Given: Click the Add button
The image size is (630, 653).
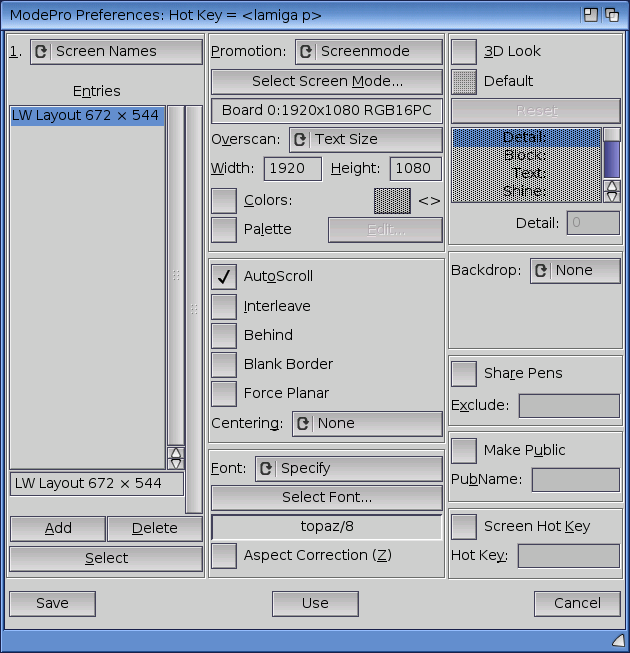Looking at the screenshot, I should [x=58, y=528].
